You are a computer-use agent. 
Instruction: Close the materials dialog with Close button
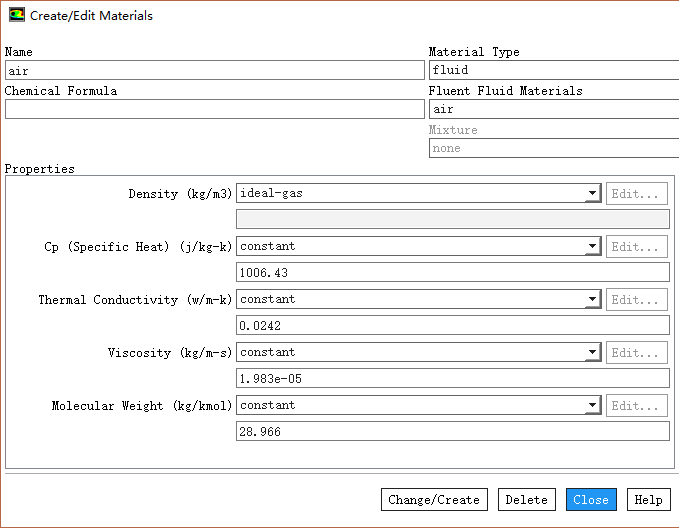(x=590, y=500)
